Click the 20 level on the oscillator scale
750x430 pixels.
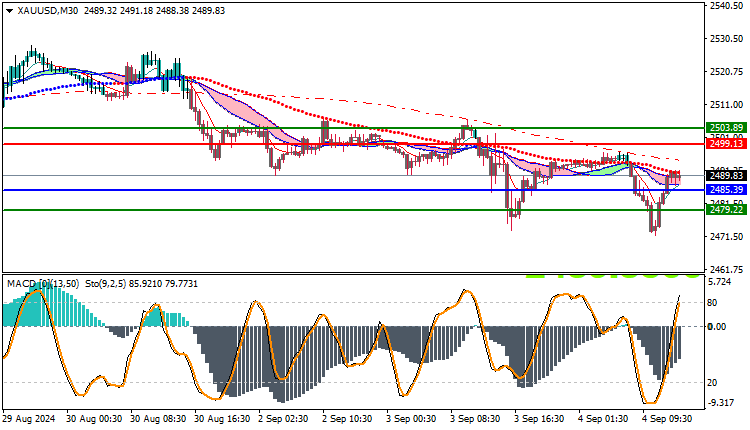(x=712, y=383)
